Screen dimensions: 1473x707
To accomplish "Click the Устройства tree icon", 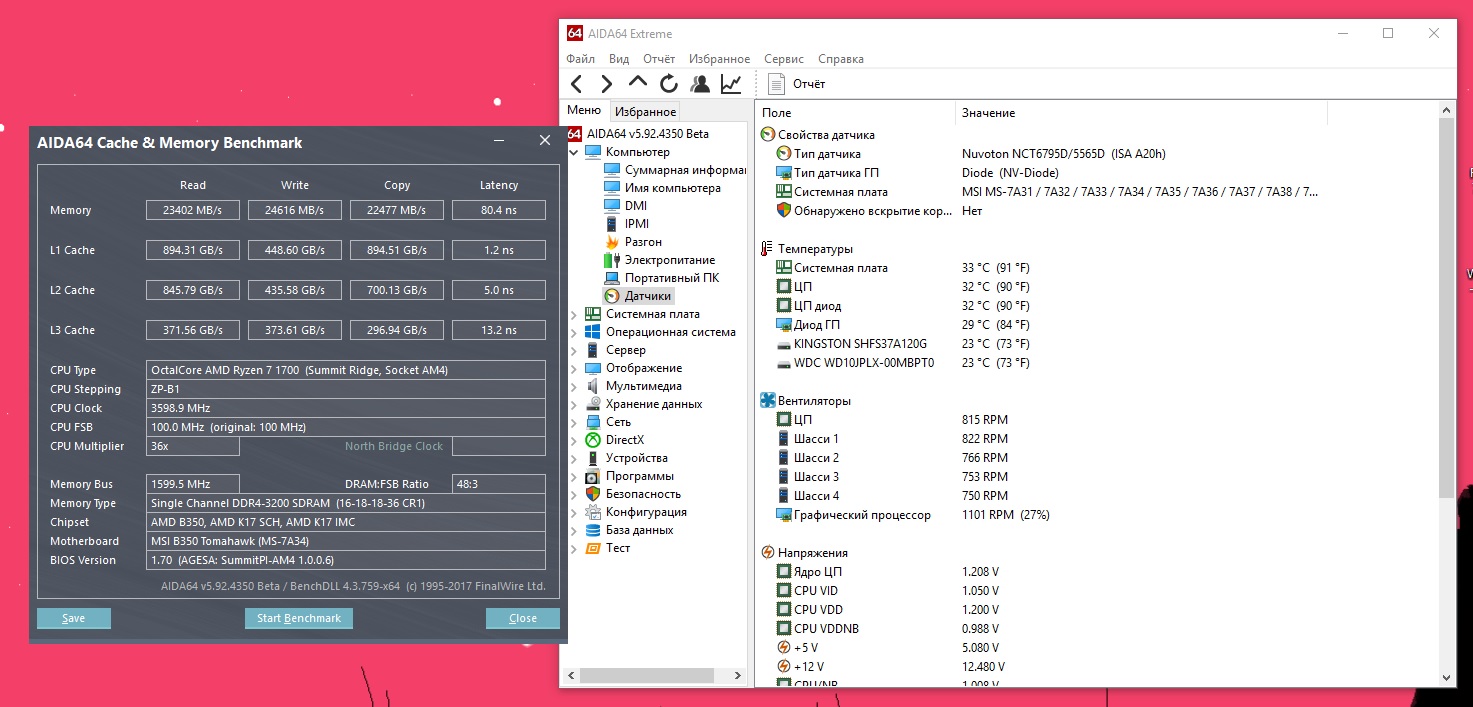I will [x=593, y=458].
